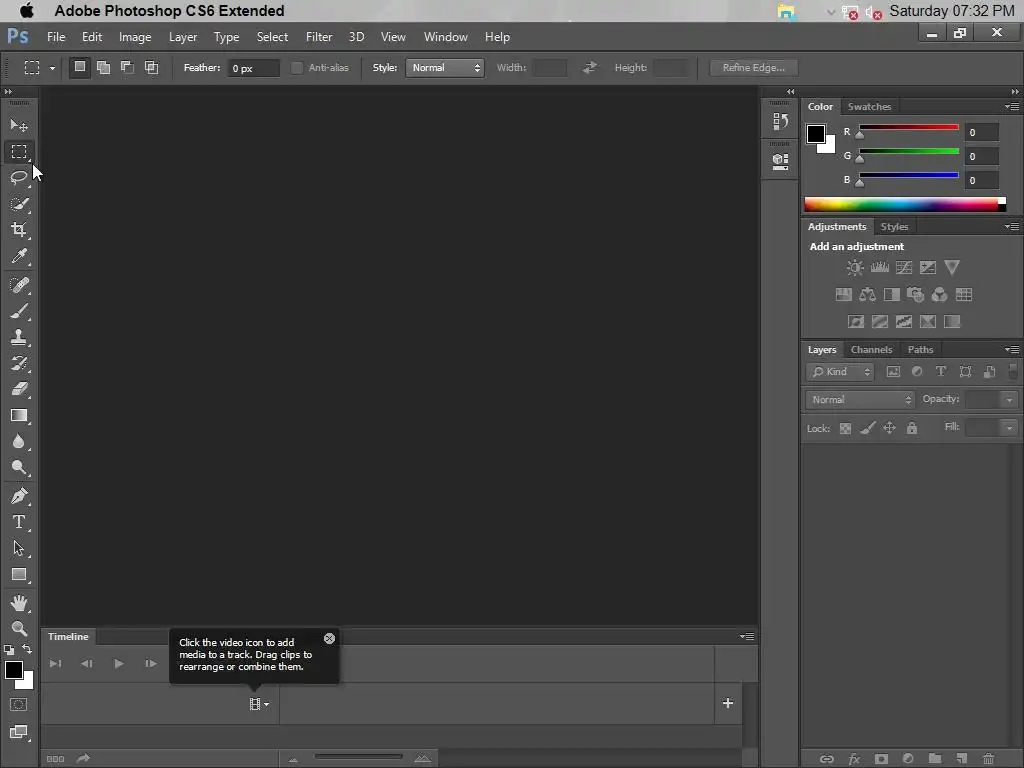Select the Hand tool
Image resolution: width=1024 pixels, height=768 pixels.
click(19, 603)
